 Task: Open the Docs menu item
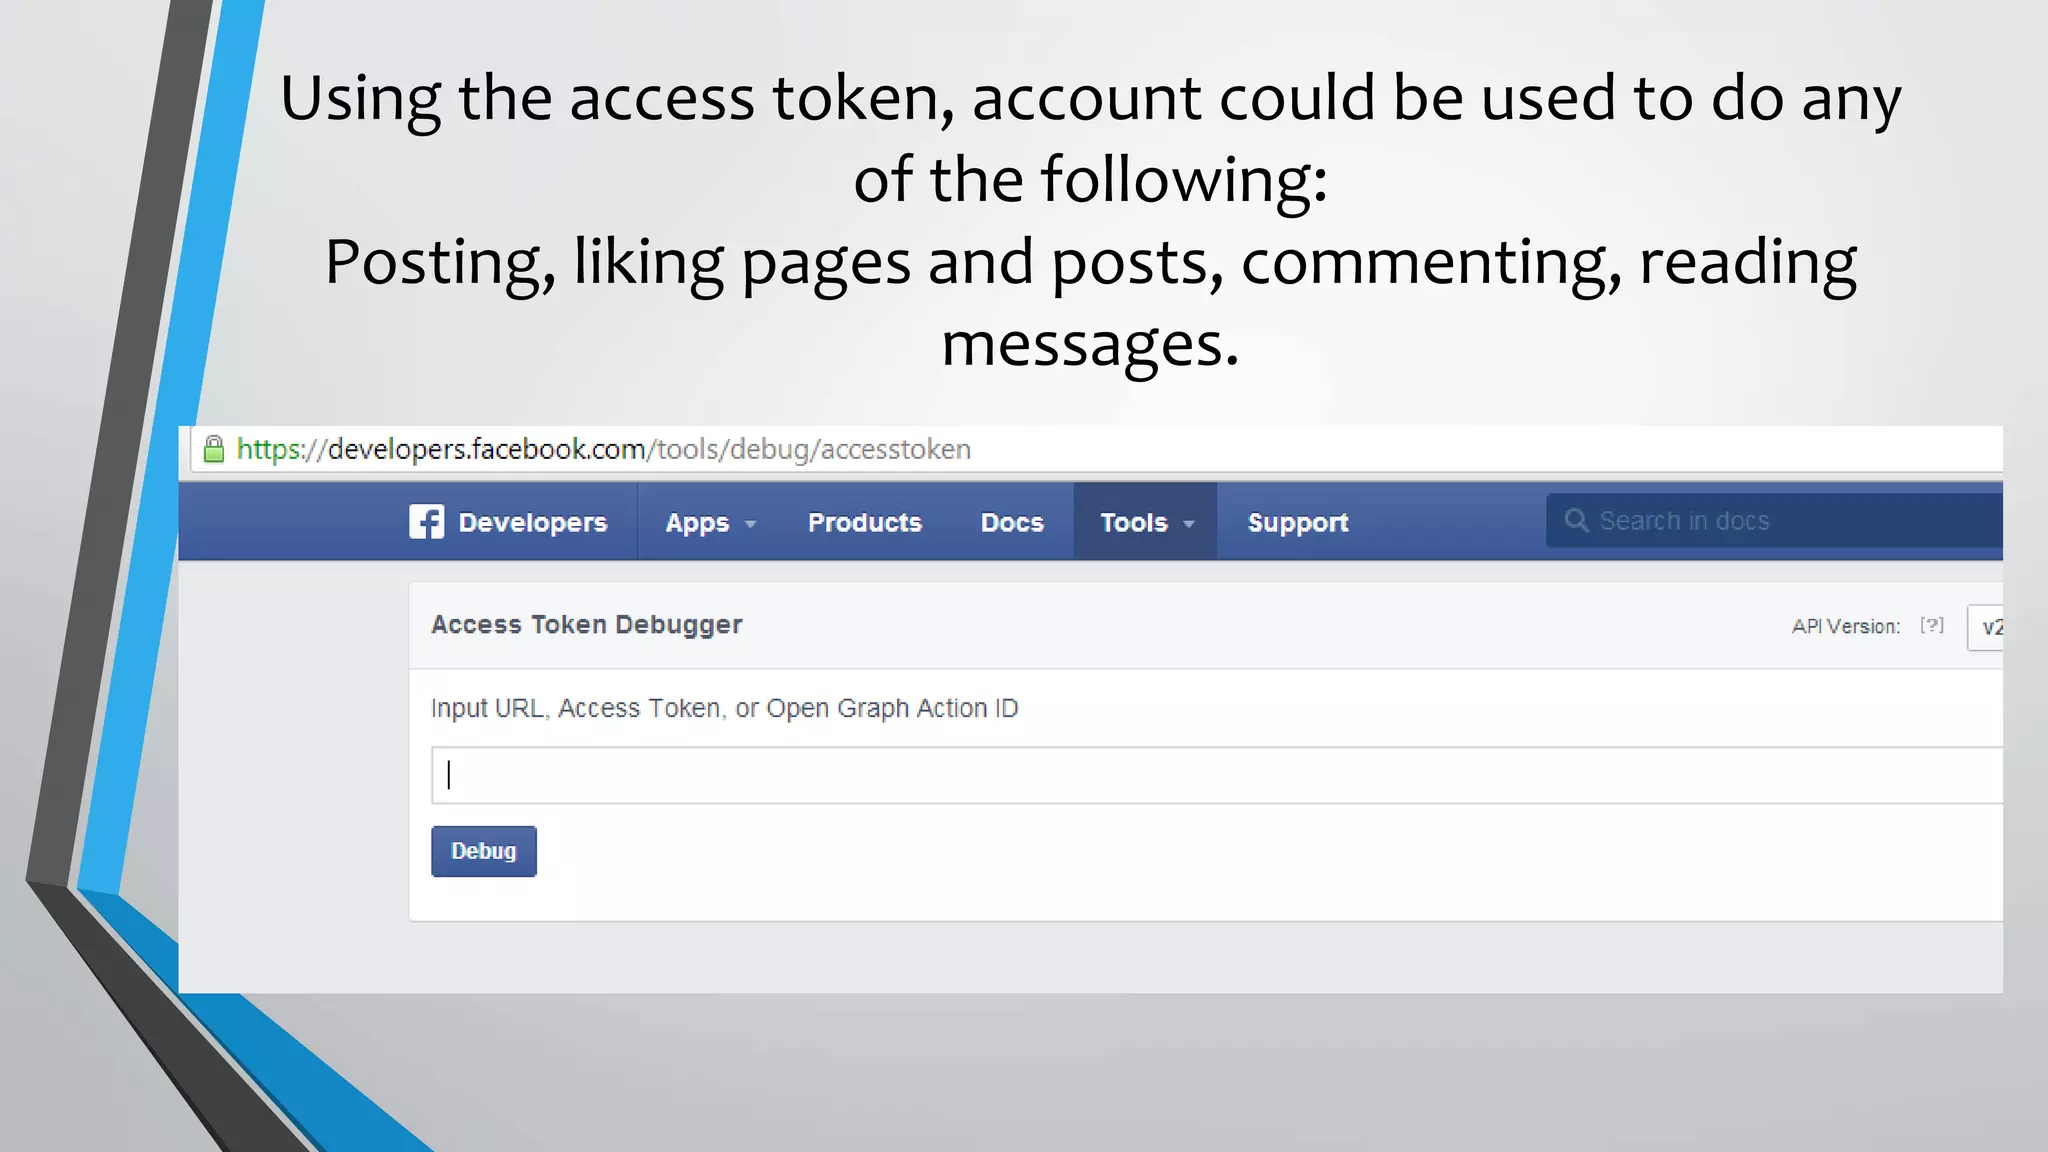(1012, 522)
